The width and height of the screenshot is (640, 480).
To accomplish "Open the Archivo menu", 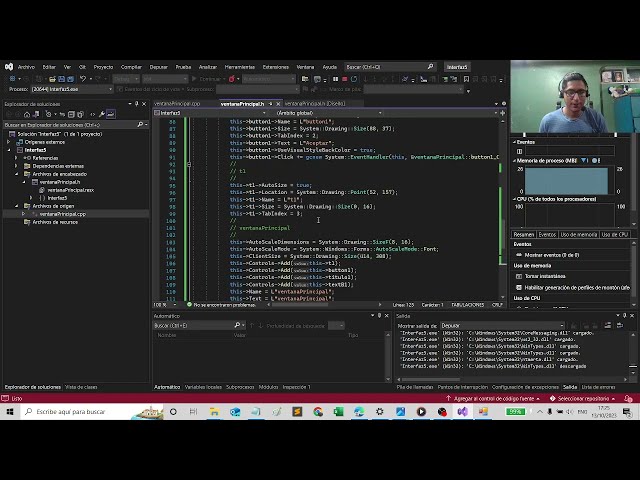I will pyautogui.click(x=26, y=67).
